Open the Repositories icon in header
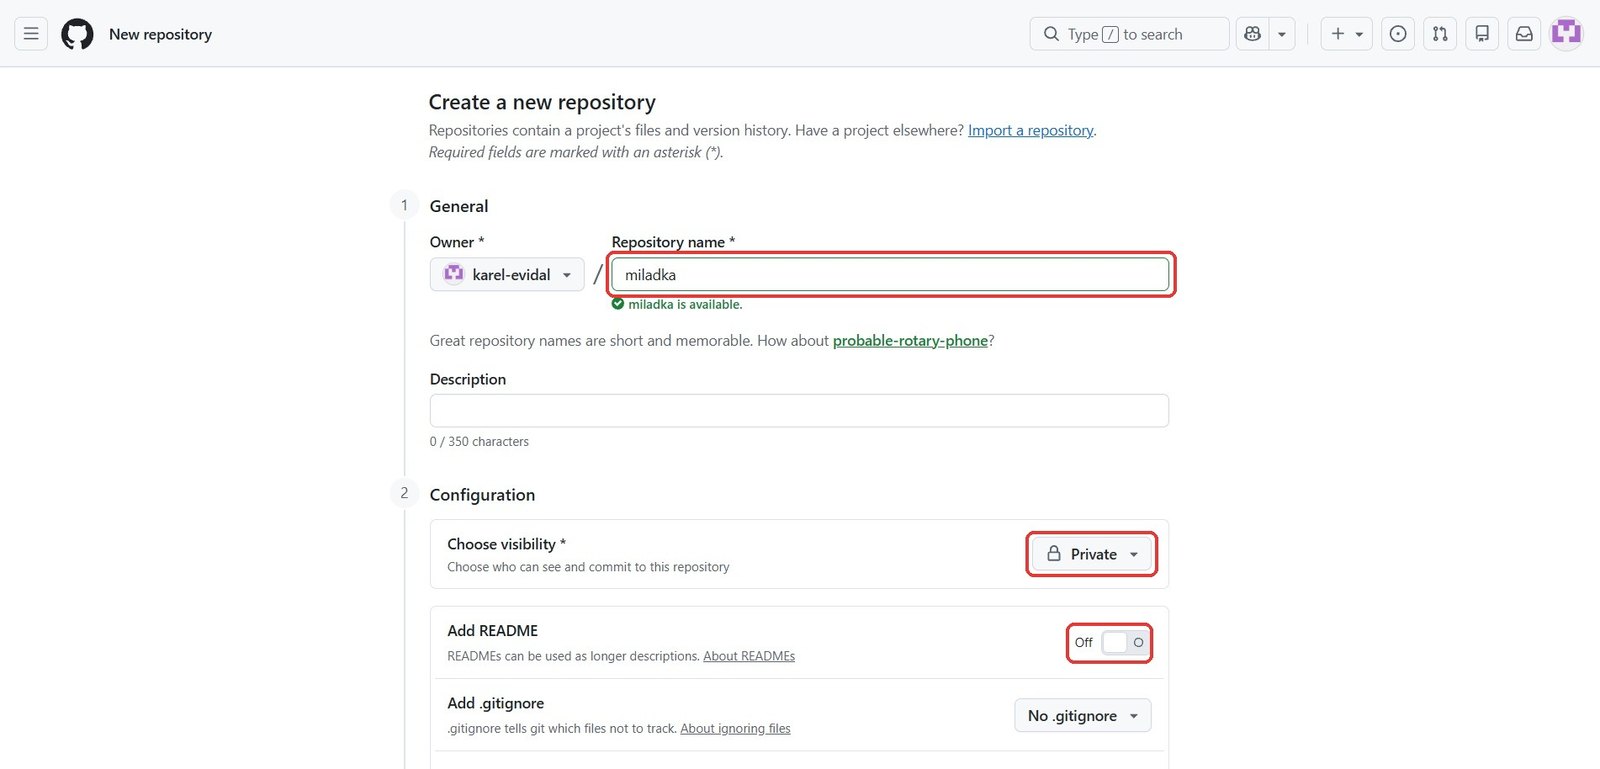Image resolution: width=1600 pixels, height=769 pixels. (1482, 34)
